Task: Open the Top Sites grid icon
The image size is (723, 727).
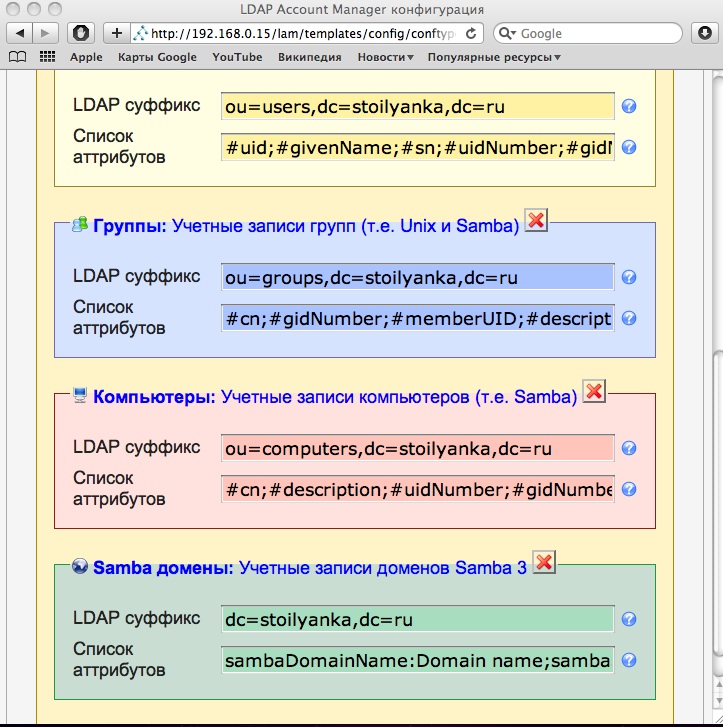Action: (47, 57)
